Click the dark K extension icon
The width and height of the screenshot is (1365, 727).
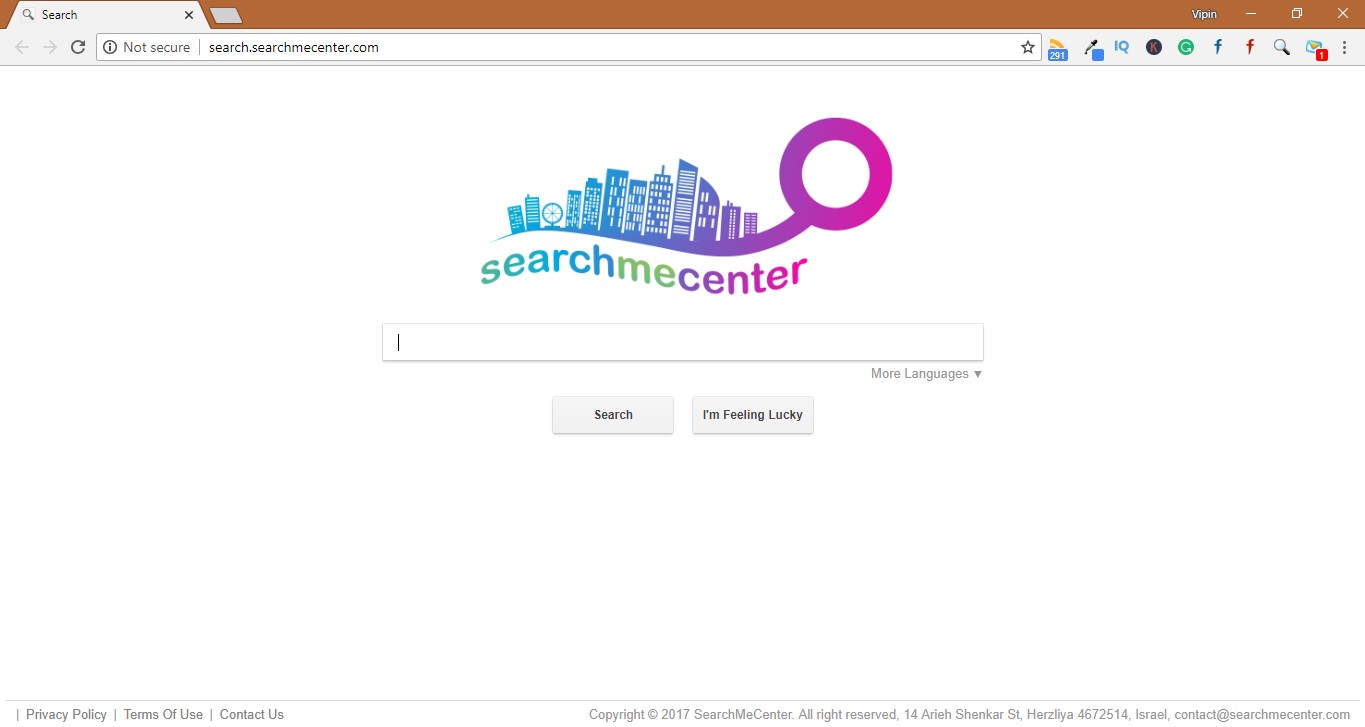(1154, 47)
